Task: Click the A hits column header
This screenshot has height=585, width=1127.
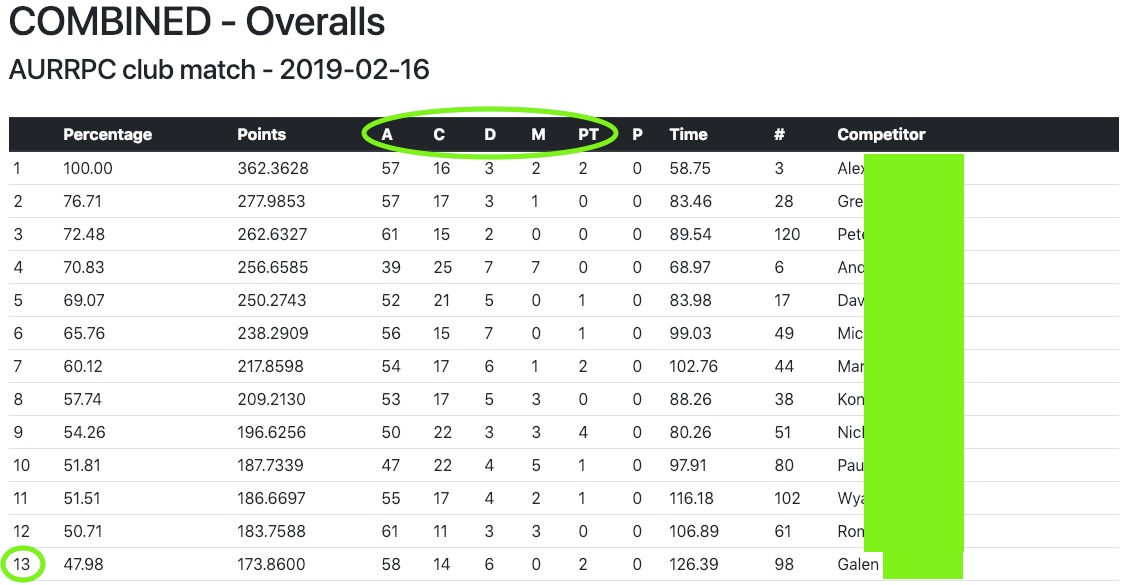Action: click(x=387, y=135)
